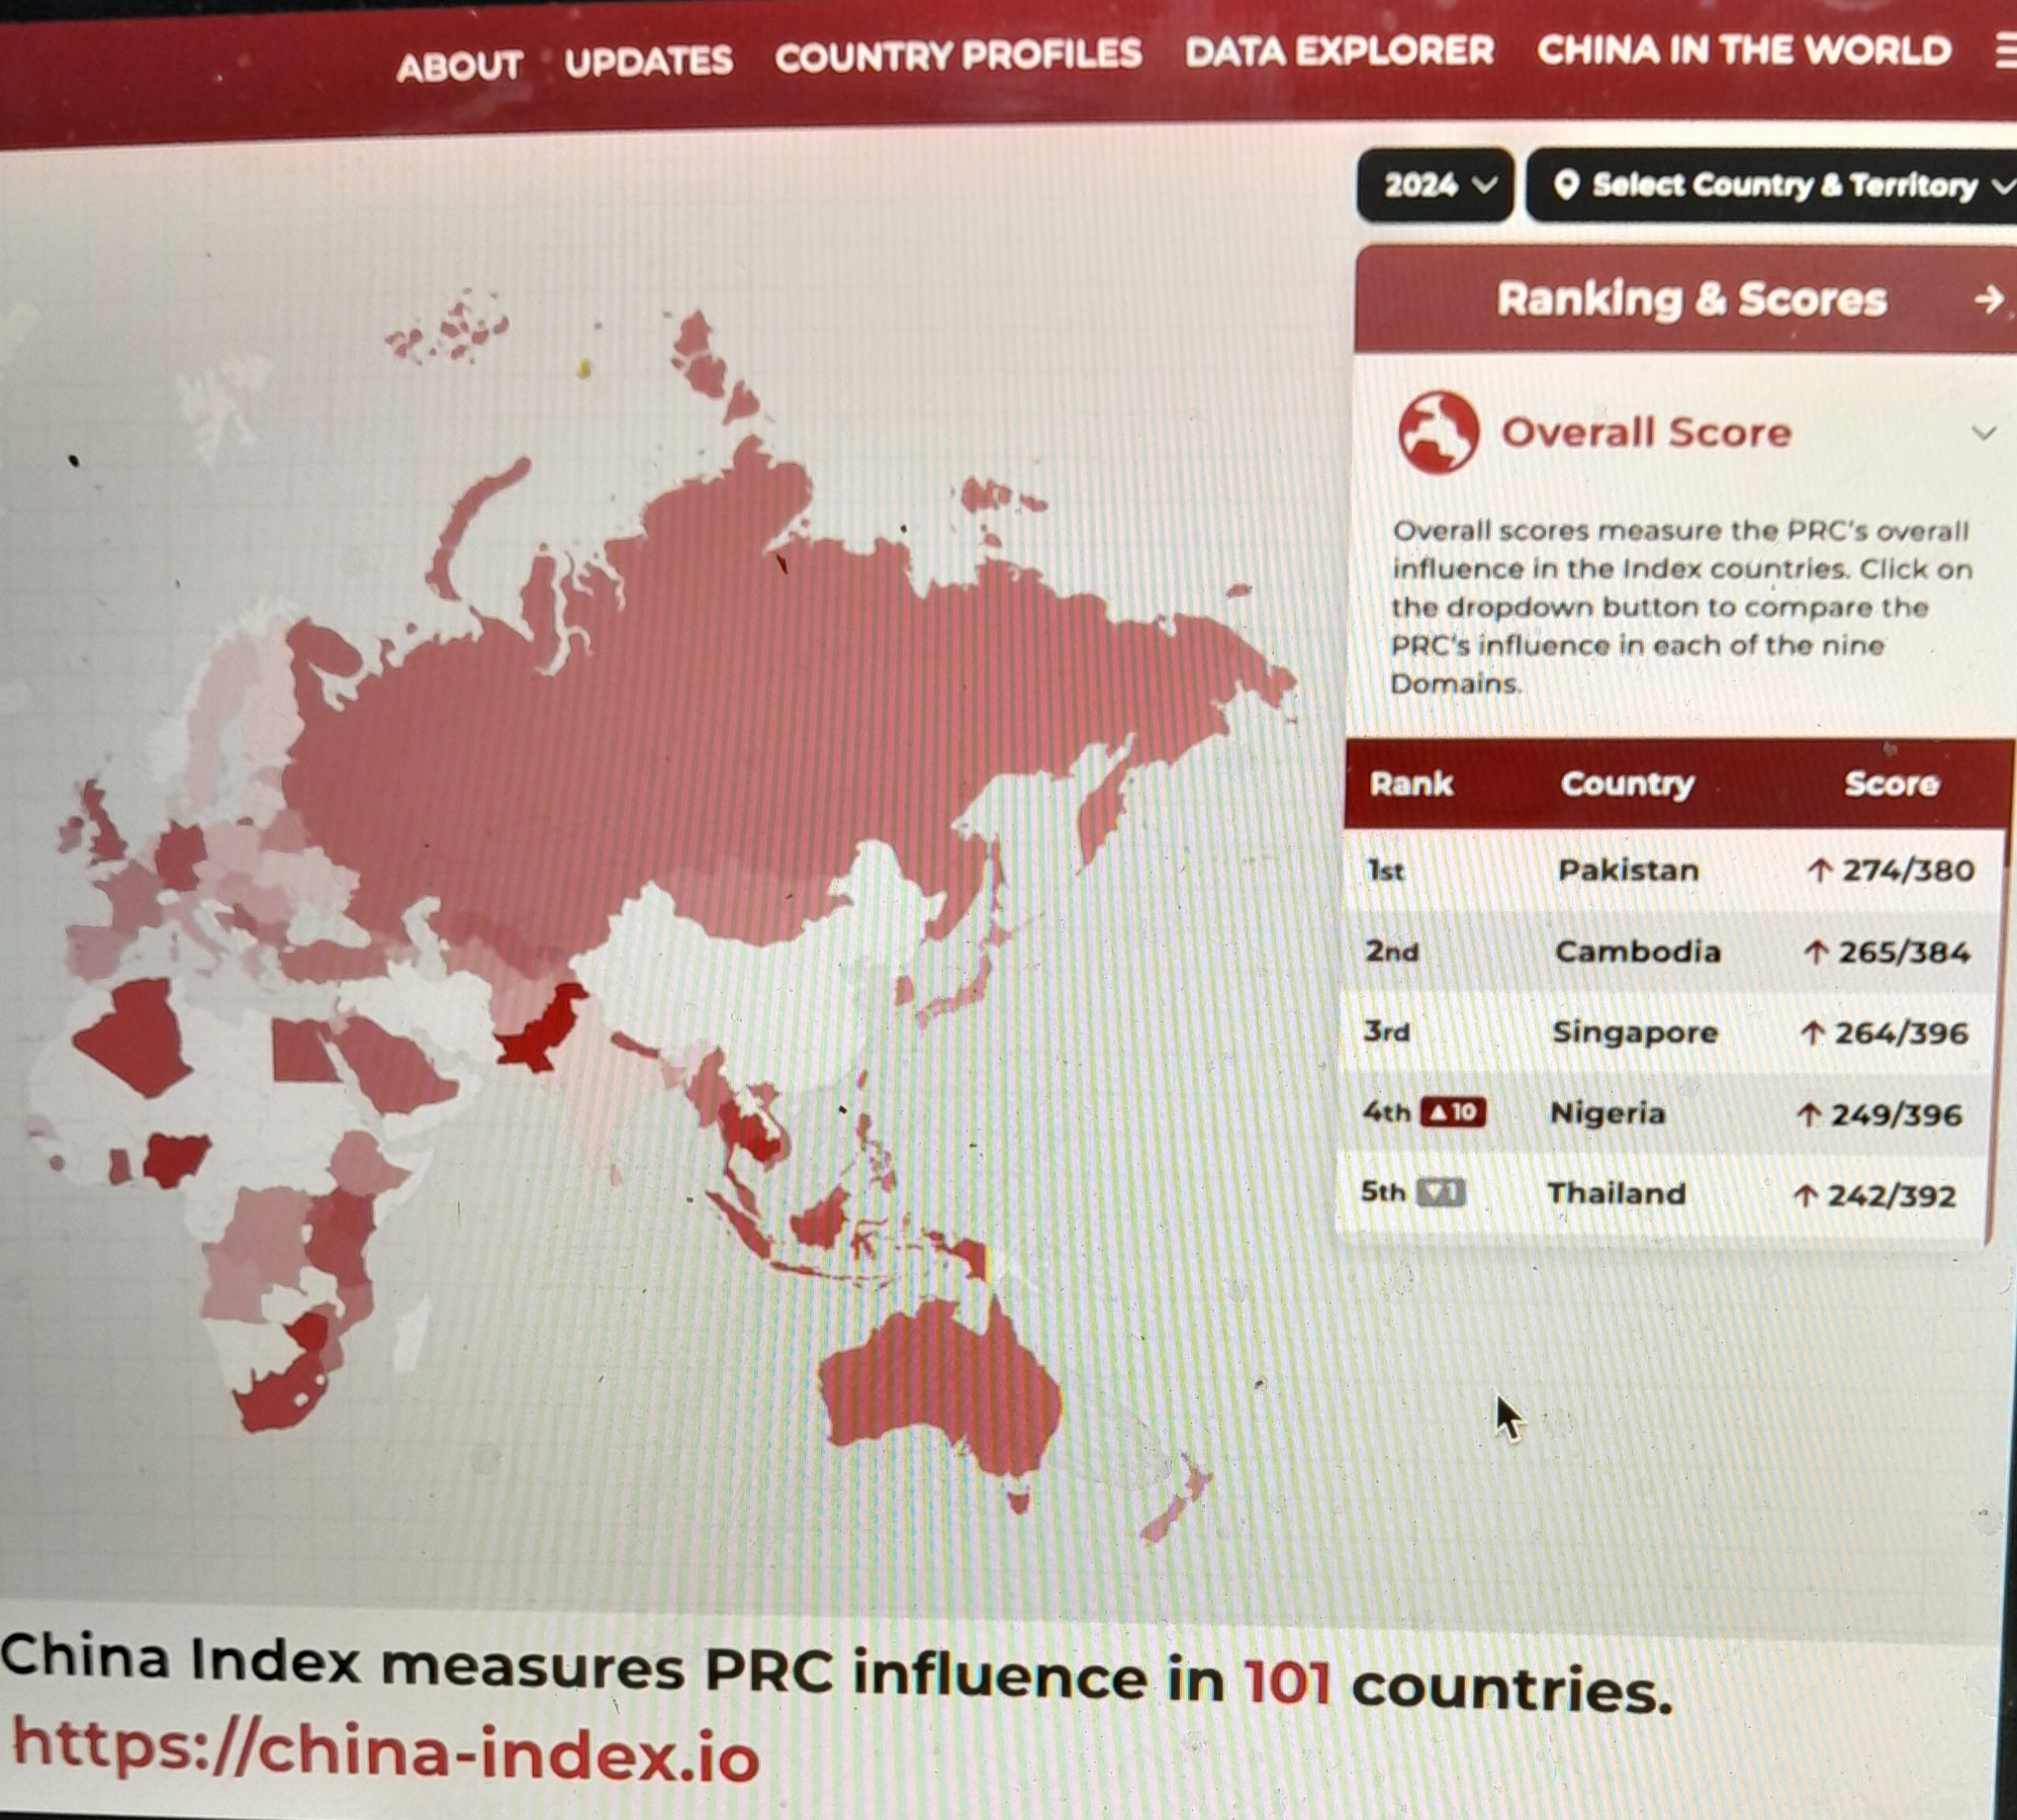Expand the Overall Score domain chevron
The width and height of the screenshot is (2017, 1820).
1983,433
